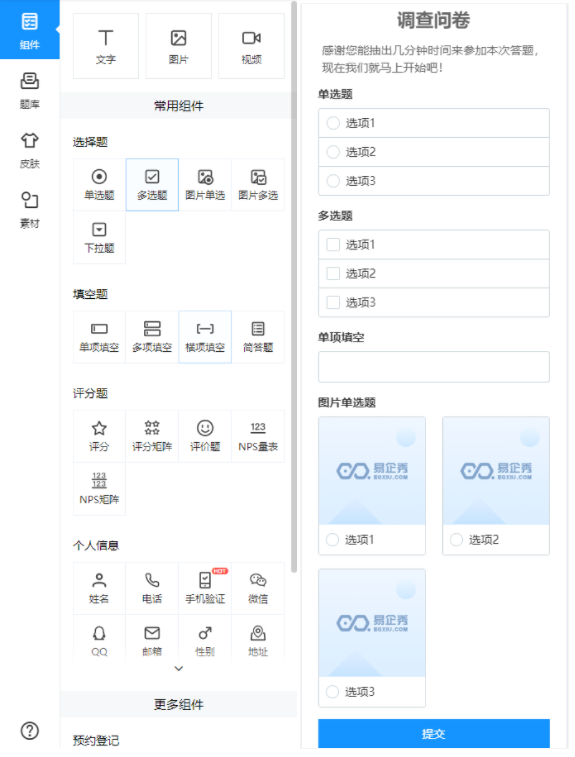
Task: Add a 多项填空 multiple blanks field
Action: 152,337
